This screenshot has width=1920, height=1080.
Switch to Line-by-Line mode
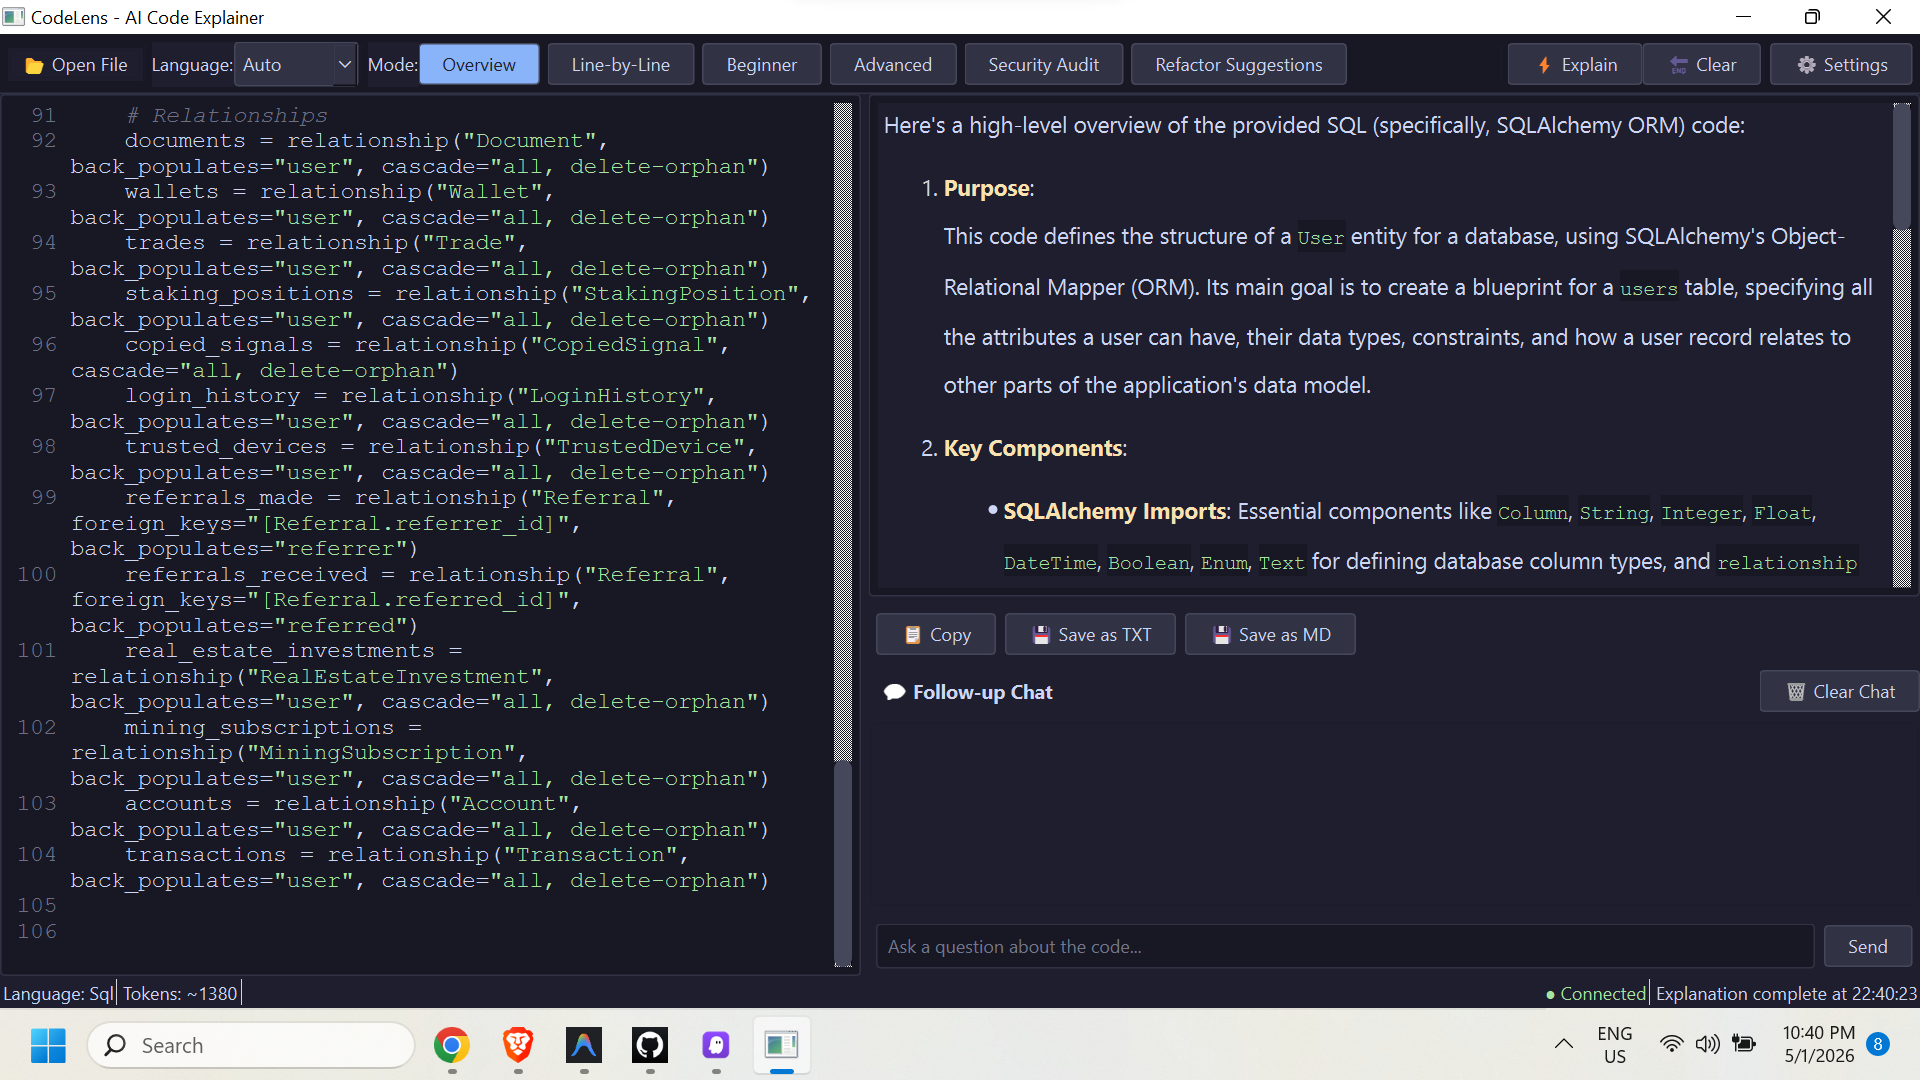[621, 65]
